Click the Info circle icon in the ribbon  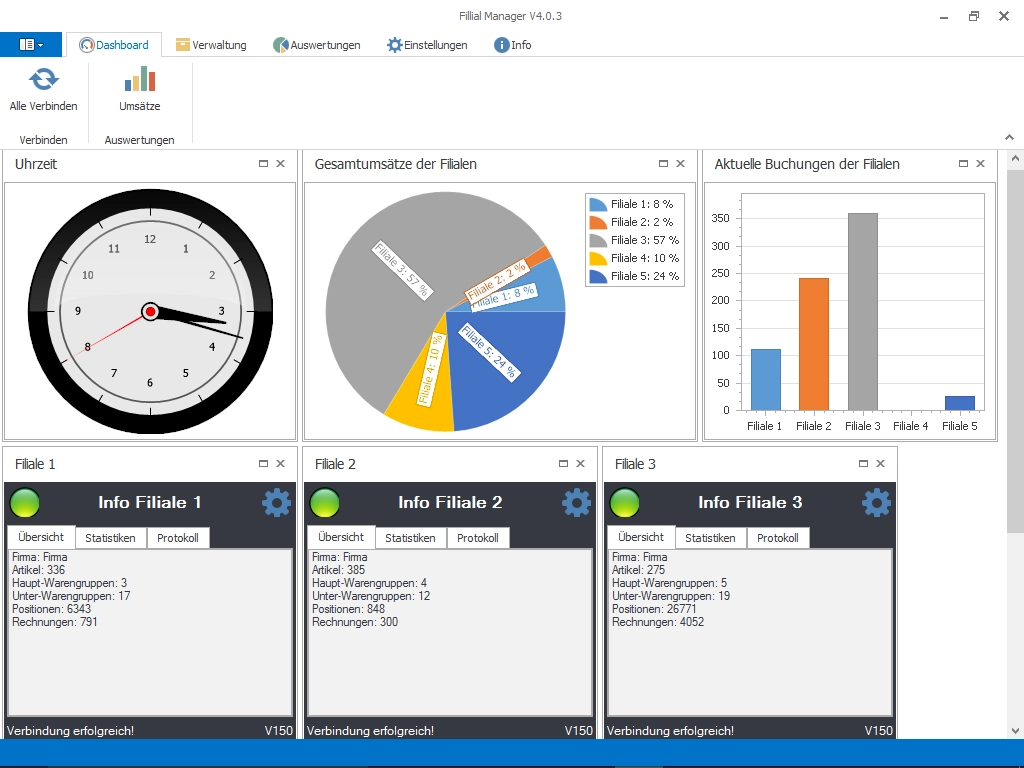point(498,44)
